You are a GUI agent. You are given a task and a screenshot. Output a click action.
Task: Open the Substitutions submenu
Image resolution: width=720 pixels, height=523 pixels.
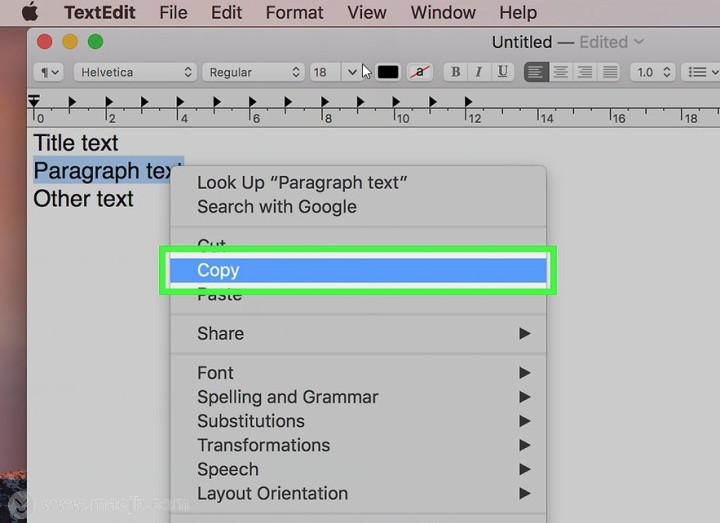click(x=358, y=421)
